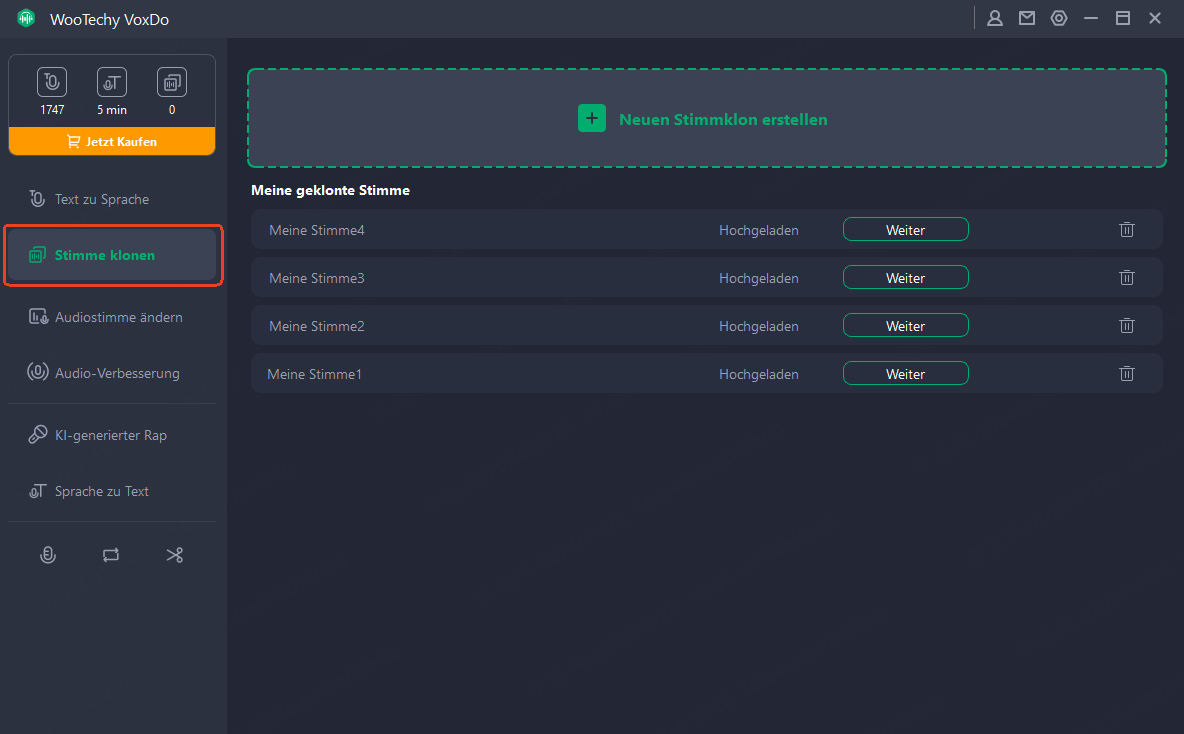Viewport: 1184px width, 734px height.
Task: Delete Meine Stimme4 with trash icon
Action: click(1127, 230)
